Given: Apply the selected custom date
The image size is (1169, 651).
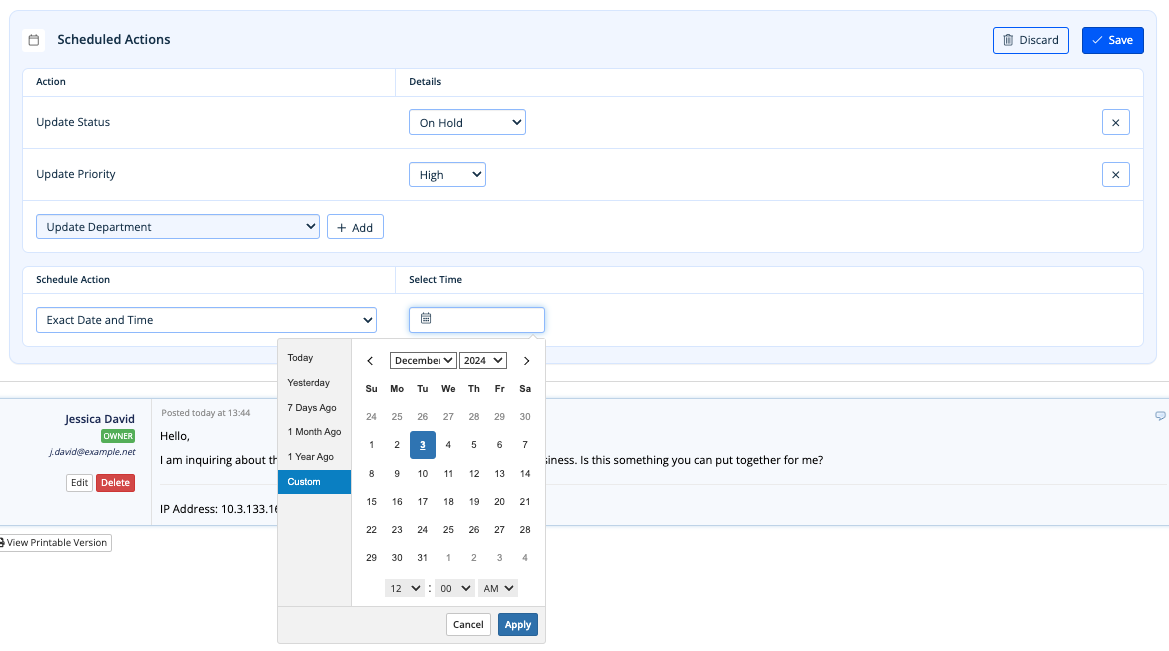Looking at the screenshot, I should 517,624.
